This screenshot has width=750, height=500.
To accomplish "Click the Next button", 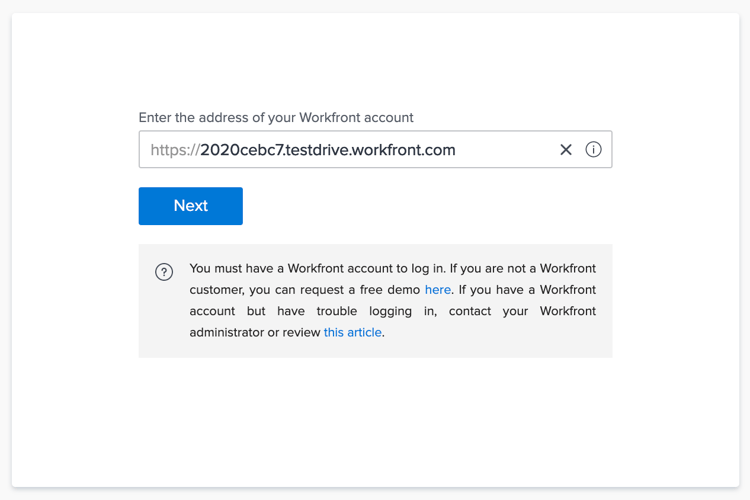I will point(191,206).
